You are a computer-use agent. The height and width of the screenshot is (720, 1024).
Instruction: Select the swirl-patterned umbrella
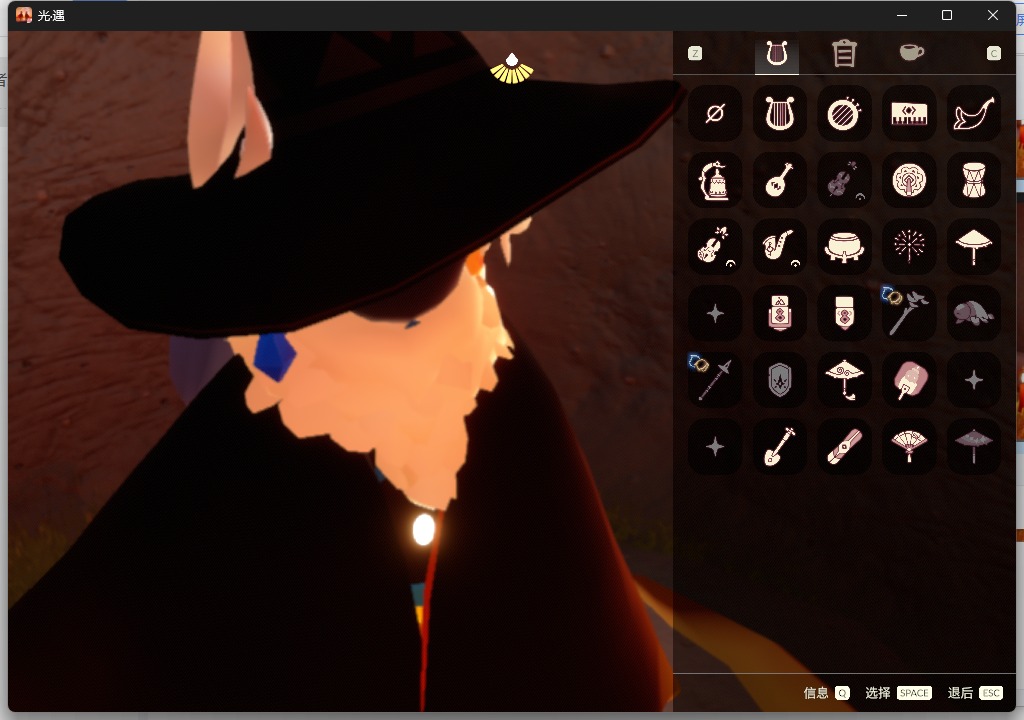point(844,380)
